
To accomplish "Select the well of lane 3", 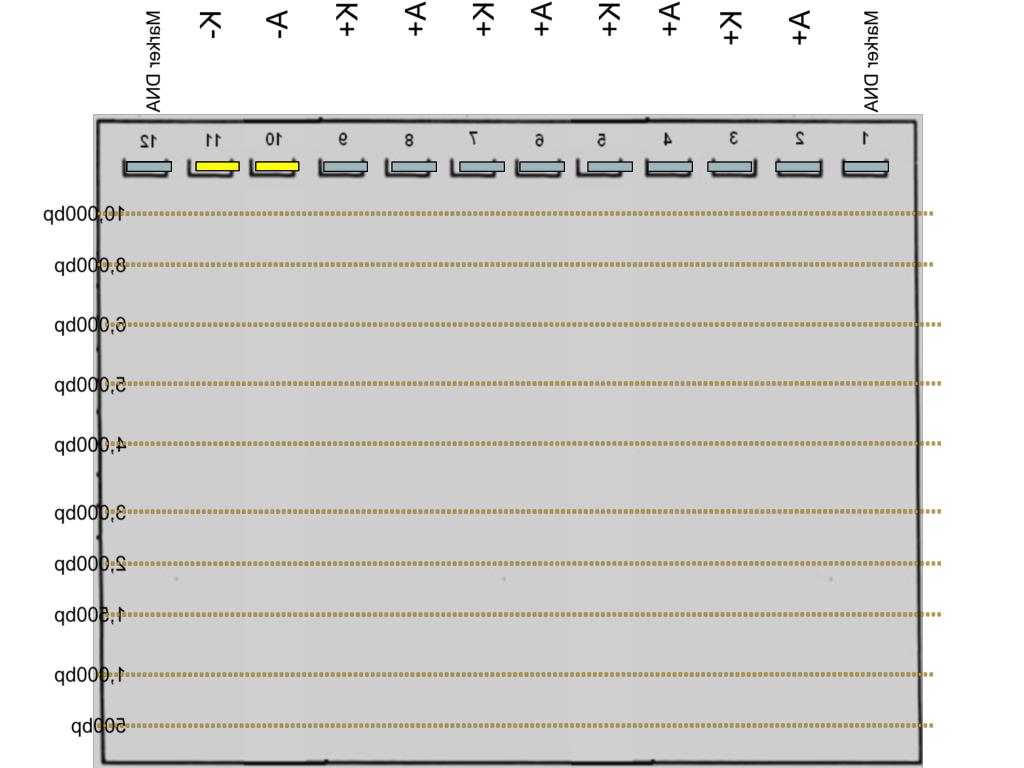I will (729, 167).
